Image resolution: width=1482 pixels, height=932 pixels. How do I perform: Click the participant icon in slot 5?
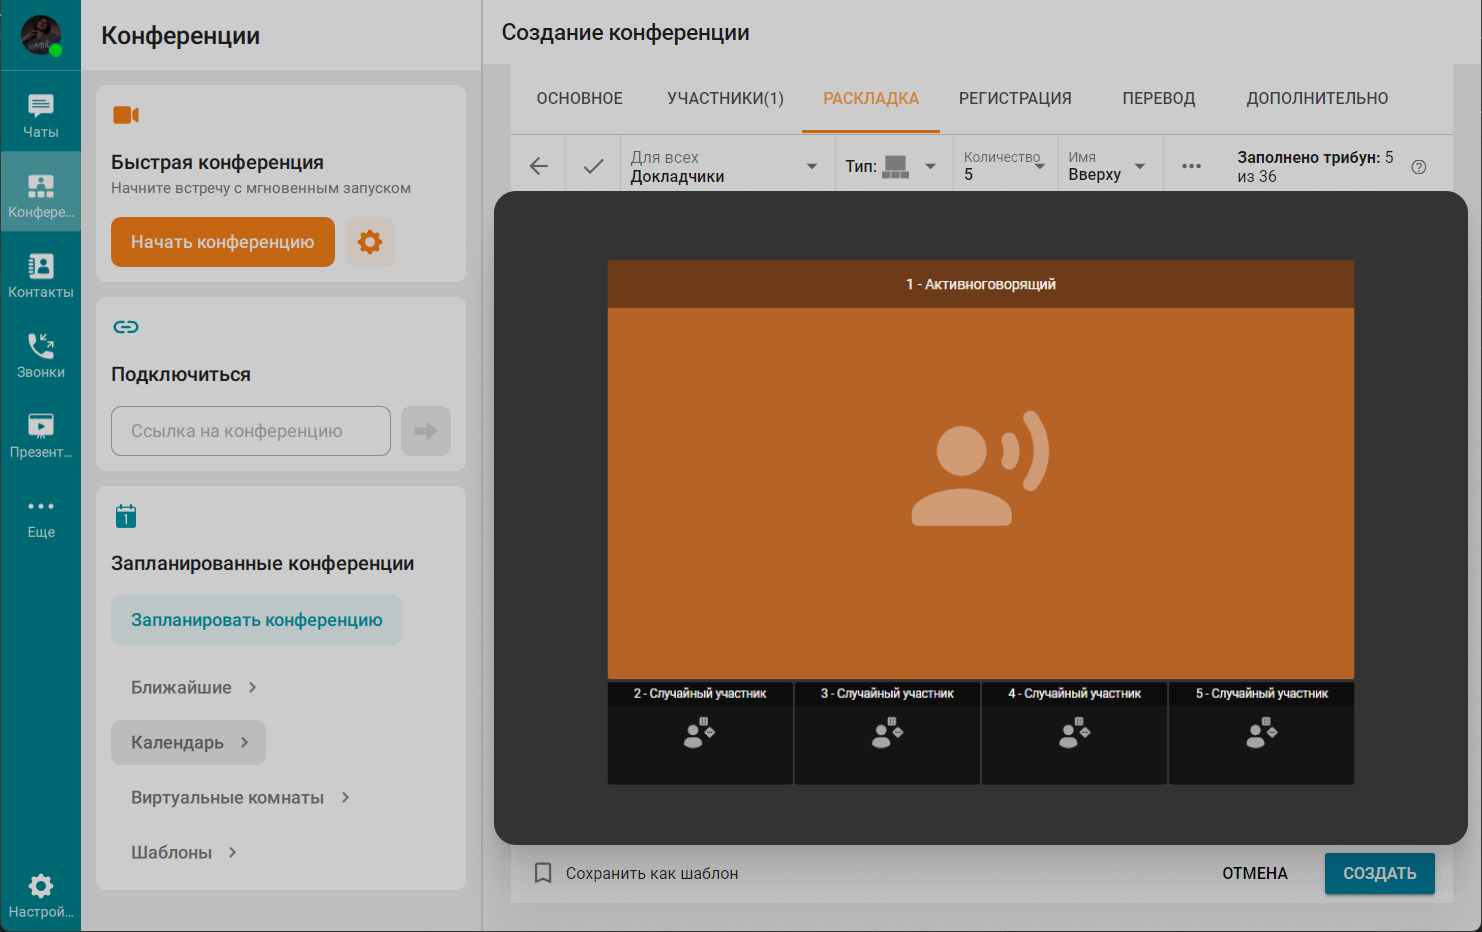click(x=1262, y=733)
